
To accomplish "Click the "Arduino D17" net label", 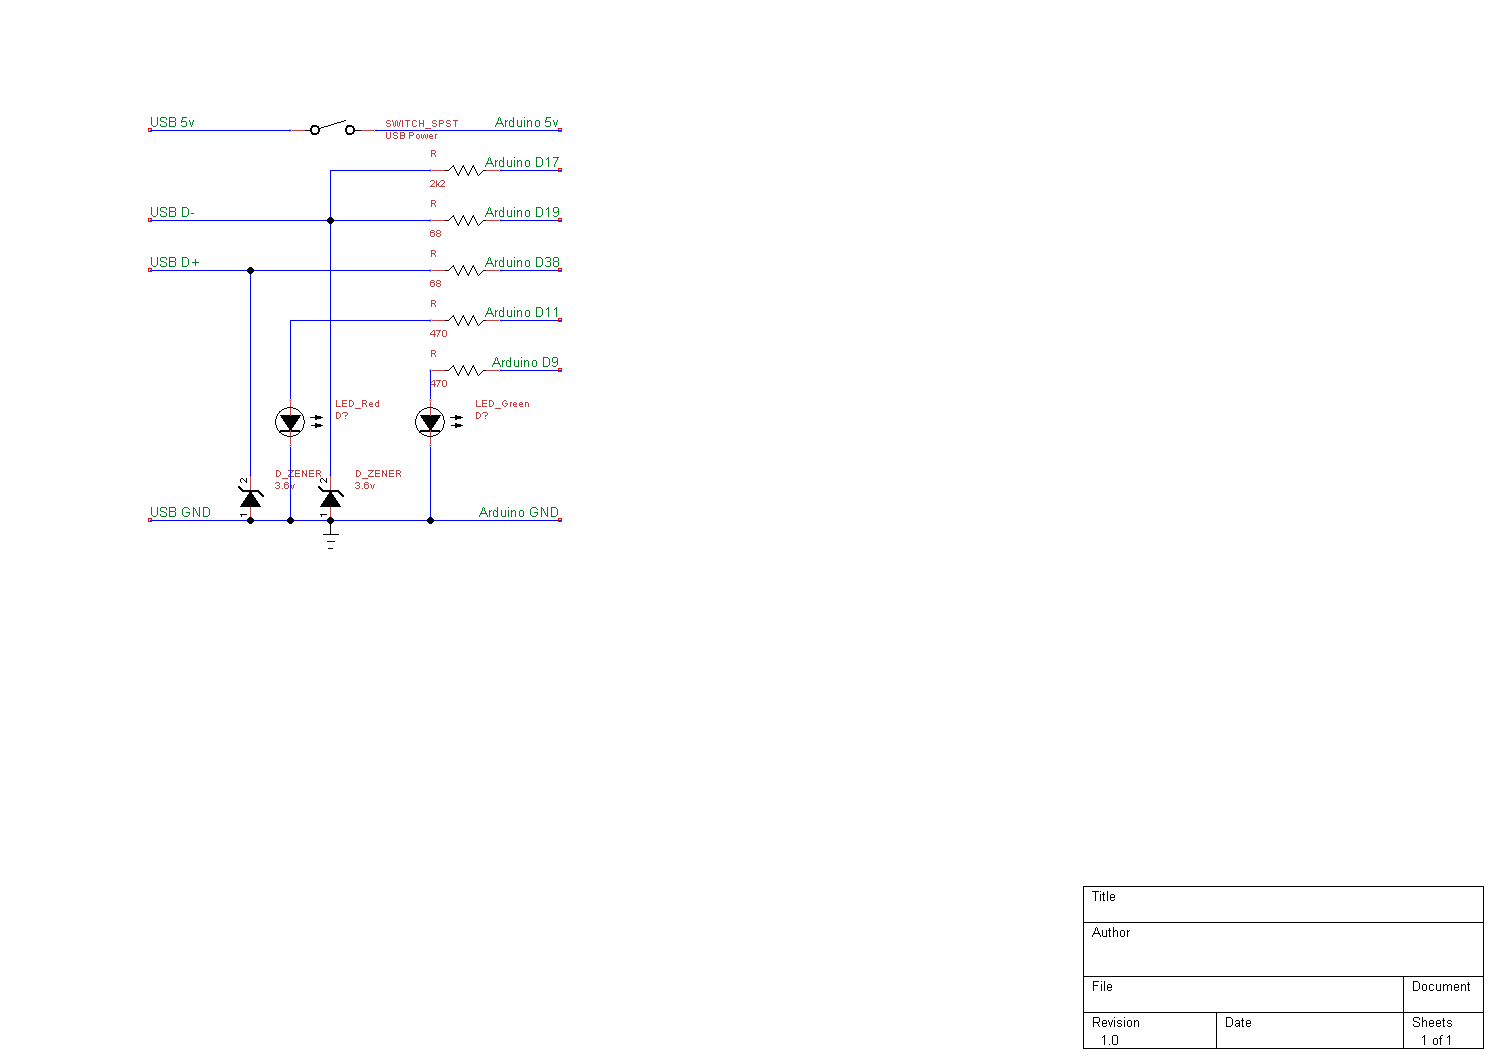I will click(522, 162).
